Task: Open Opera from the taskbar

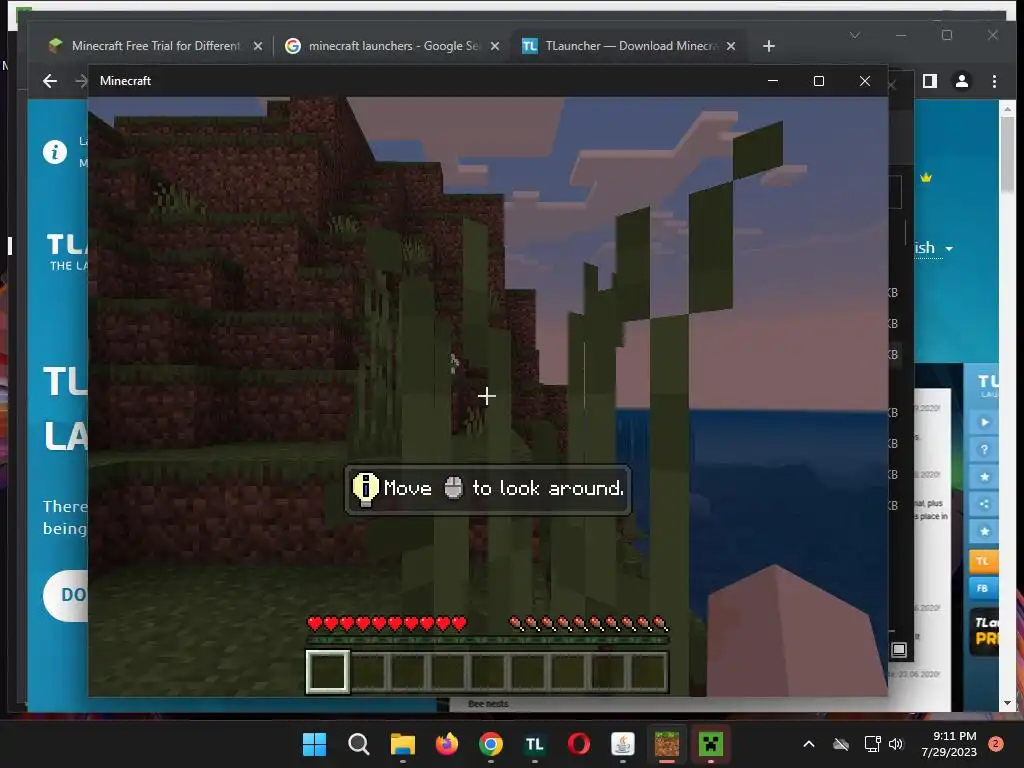Action: pyautogui.click(x=579, y=744)
